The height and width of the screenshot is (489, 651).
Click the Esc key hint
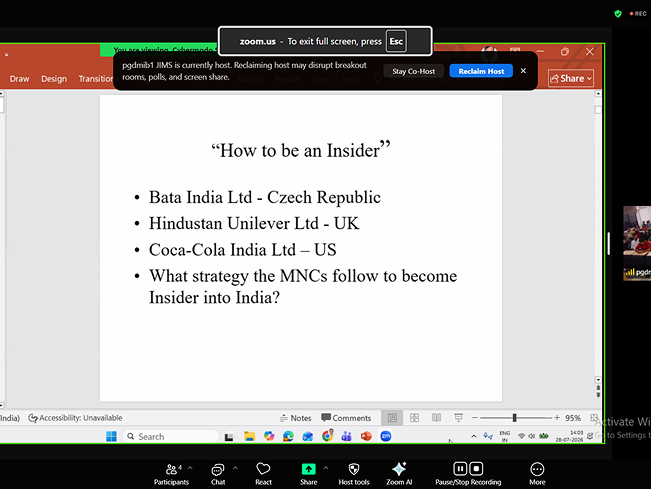click(x=396, y=41)
